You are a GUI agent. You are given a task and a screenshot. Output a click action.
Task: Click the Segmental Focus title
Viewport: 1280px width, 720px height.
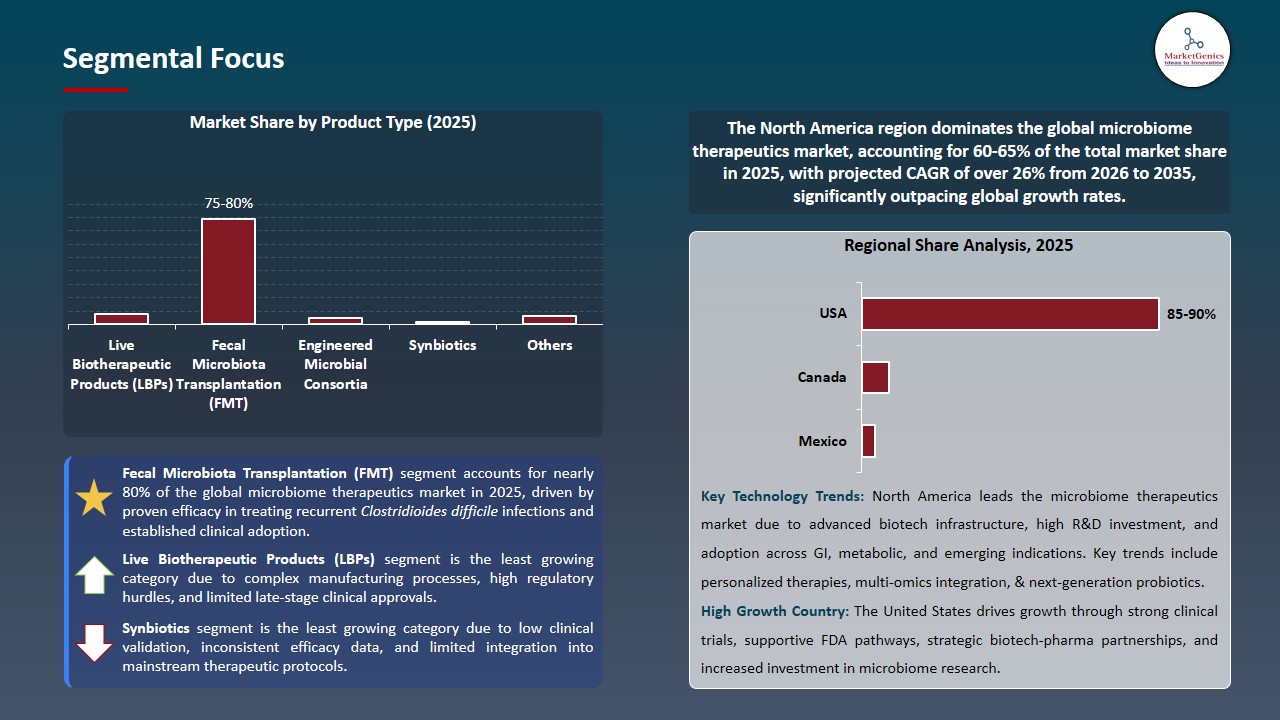[x=173, y=59]
